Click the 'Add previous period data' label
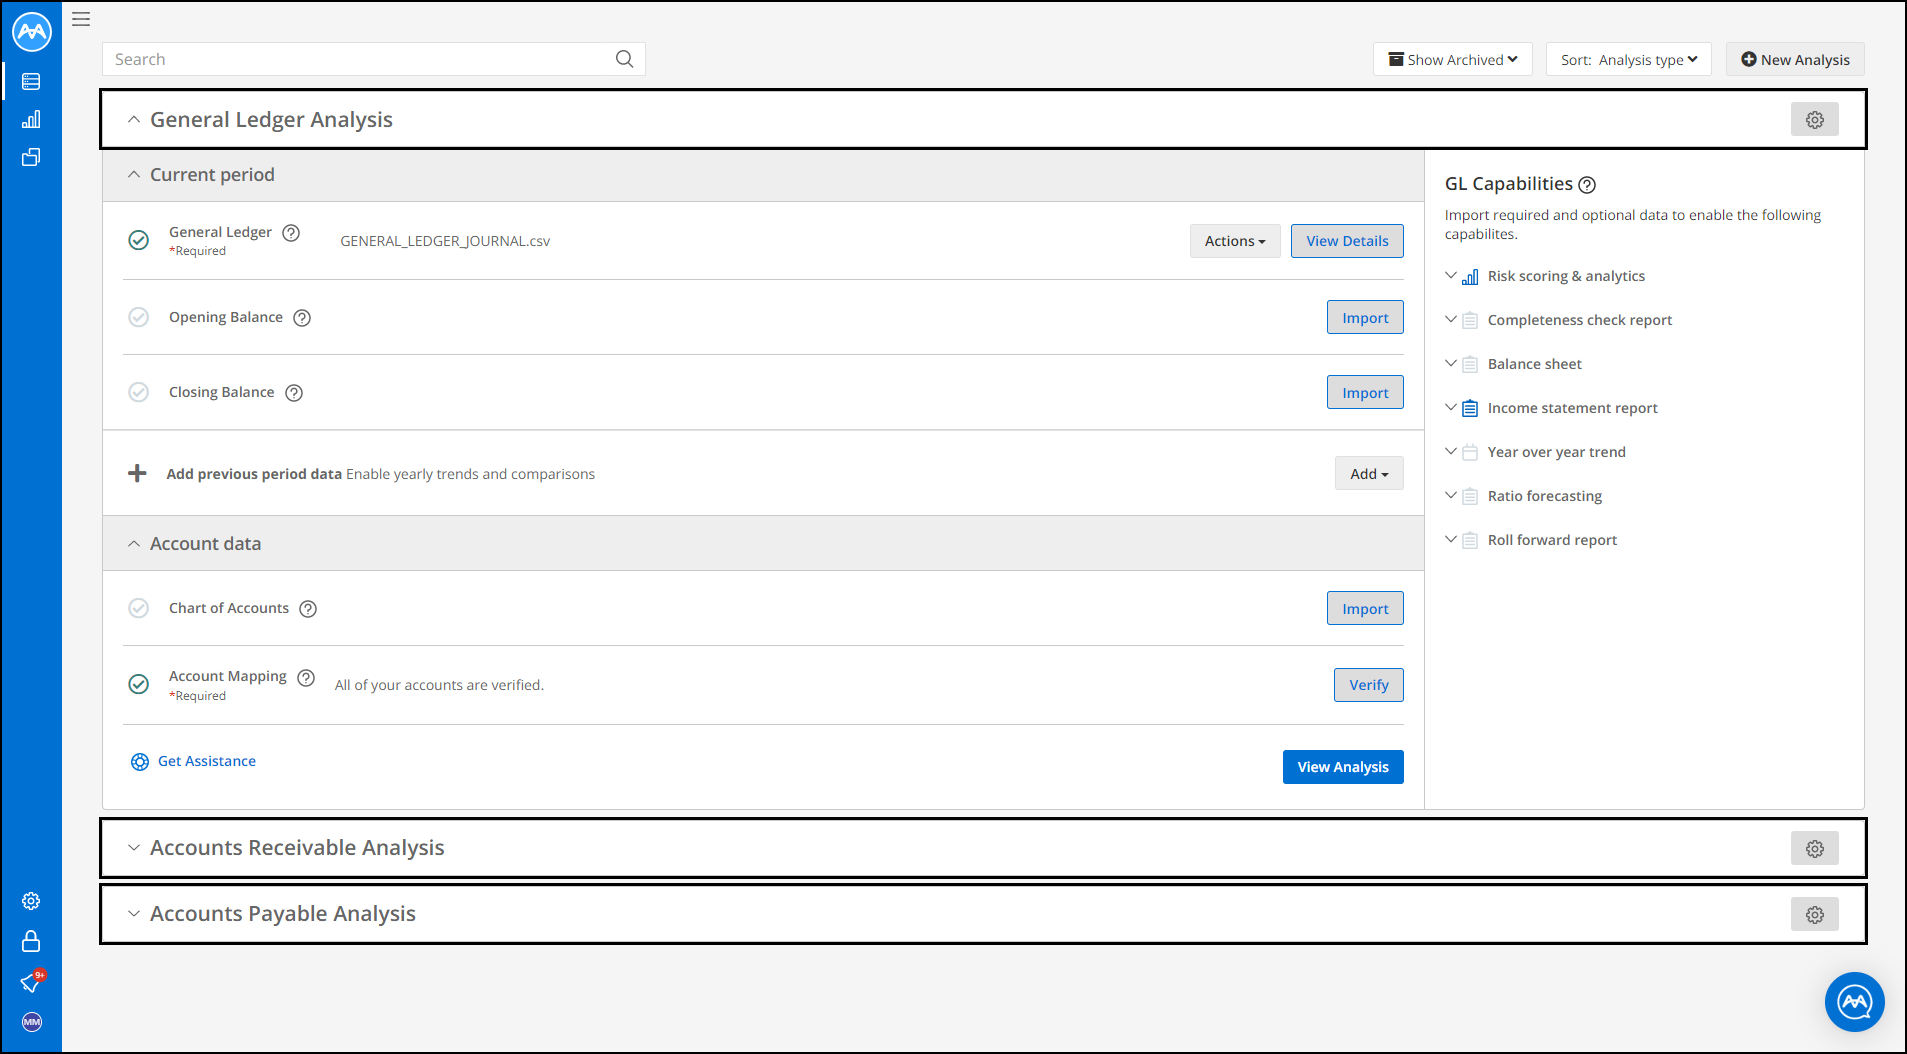 (x=254, y=474)
